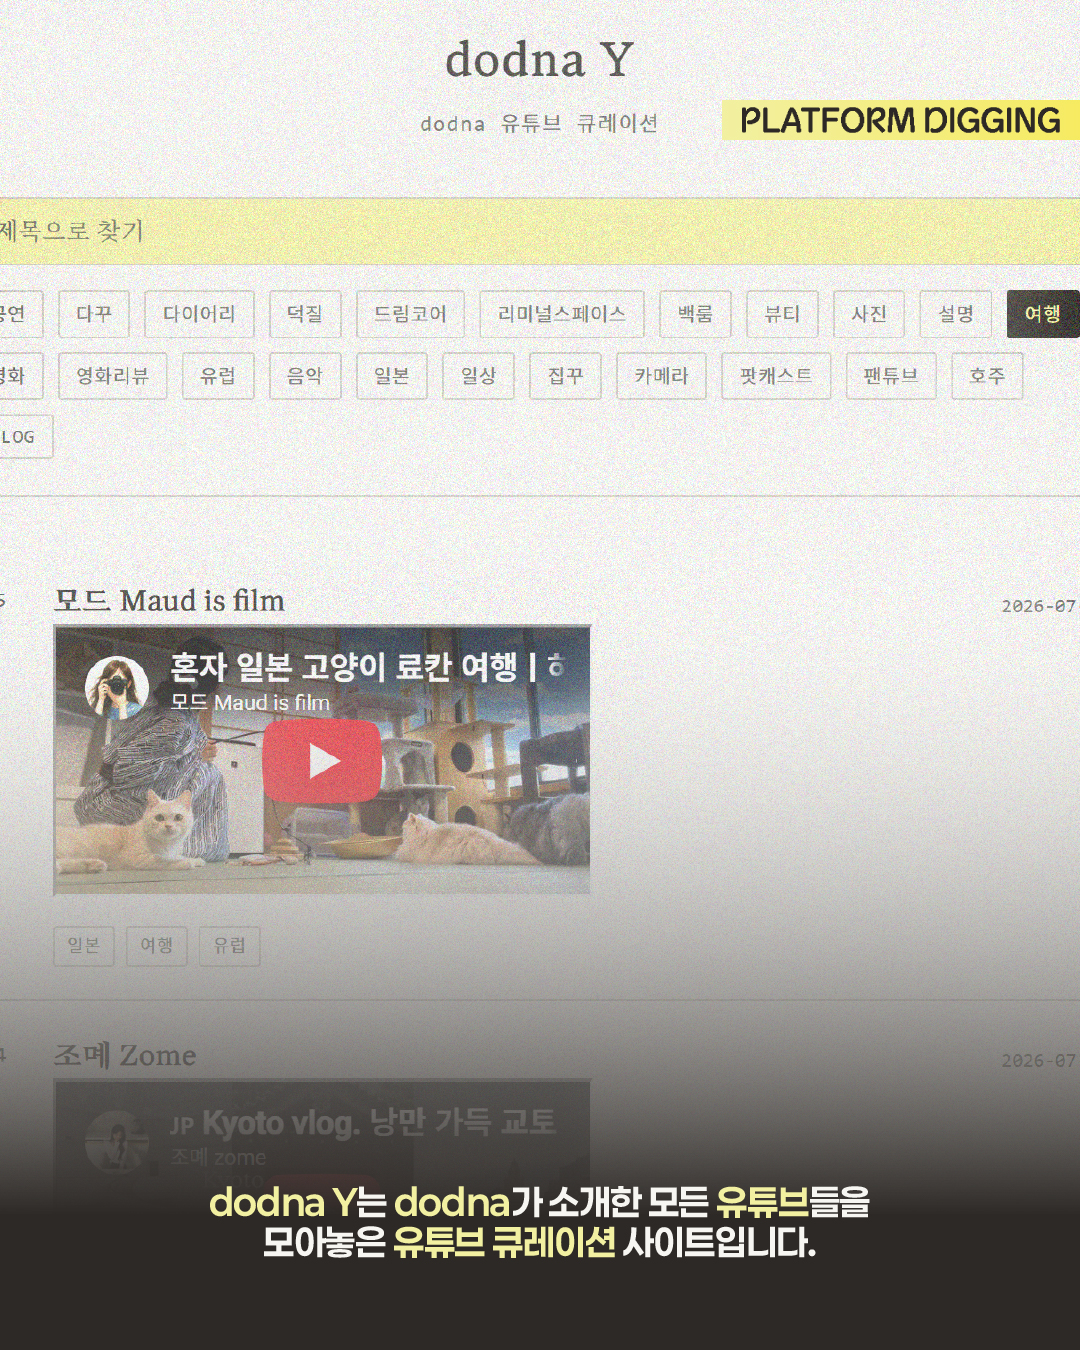Viewport: 1080px width, 1350px height.
Task: Select the 여행 tag filter
Action: pyautogui.click(x=1043, y=314)
